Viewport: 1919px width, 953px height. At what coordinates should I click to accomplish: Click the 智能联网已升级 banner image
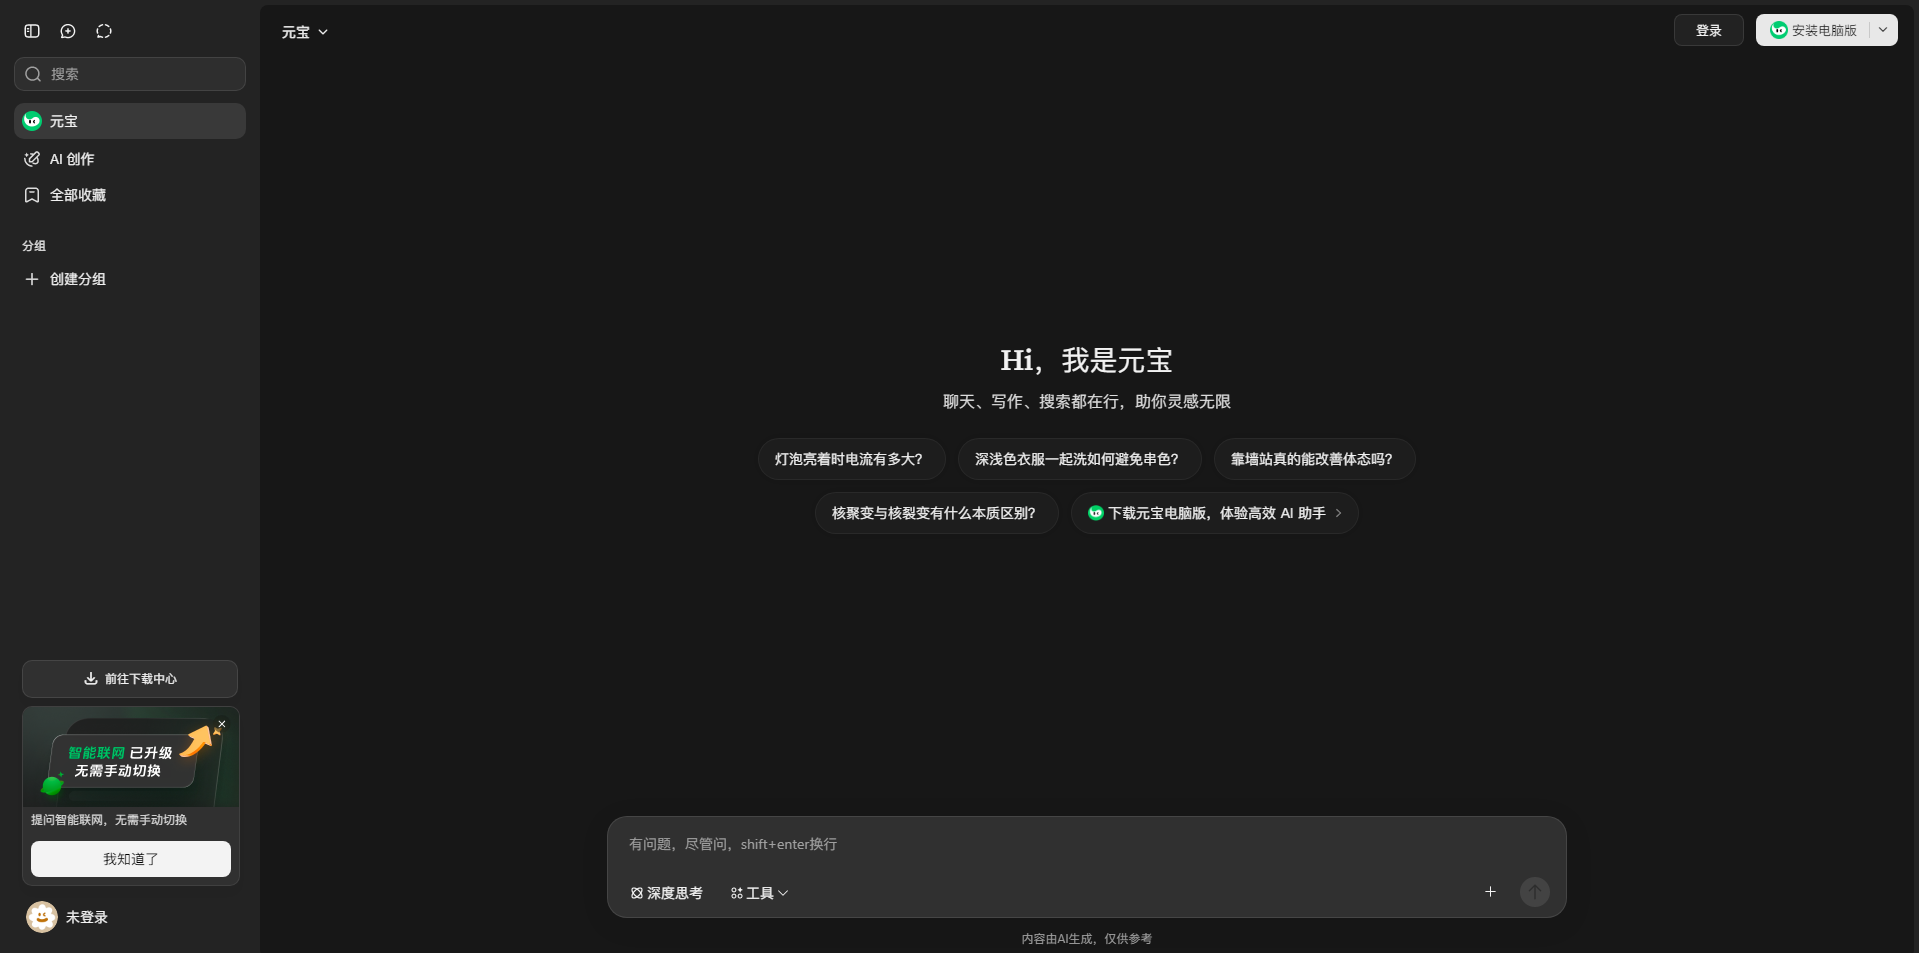click(131, 757)
